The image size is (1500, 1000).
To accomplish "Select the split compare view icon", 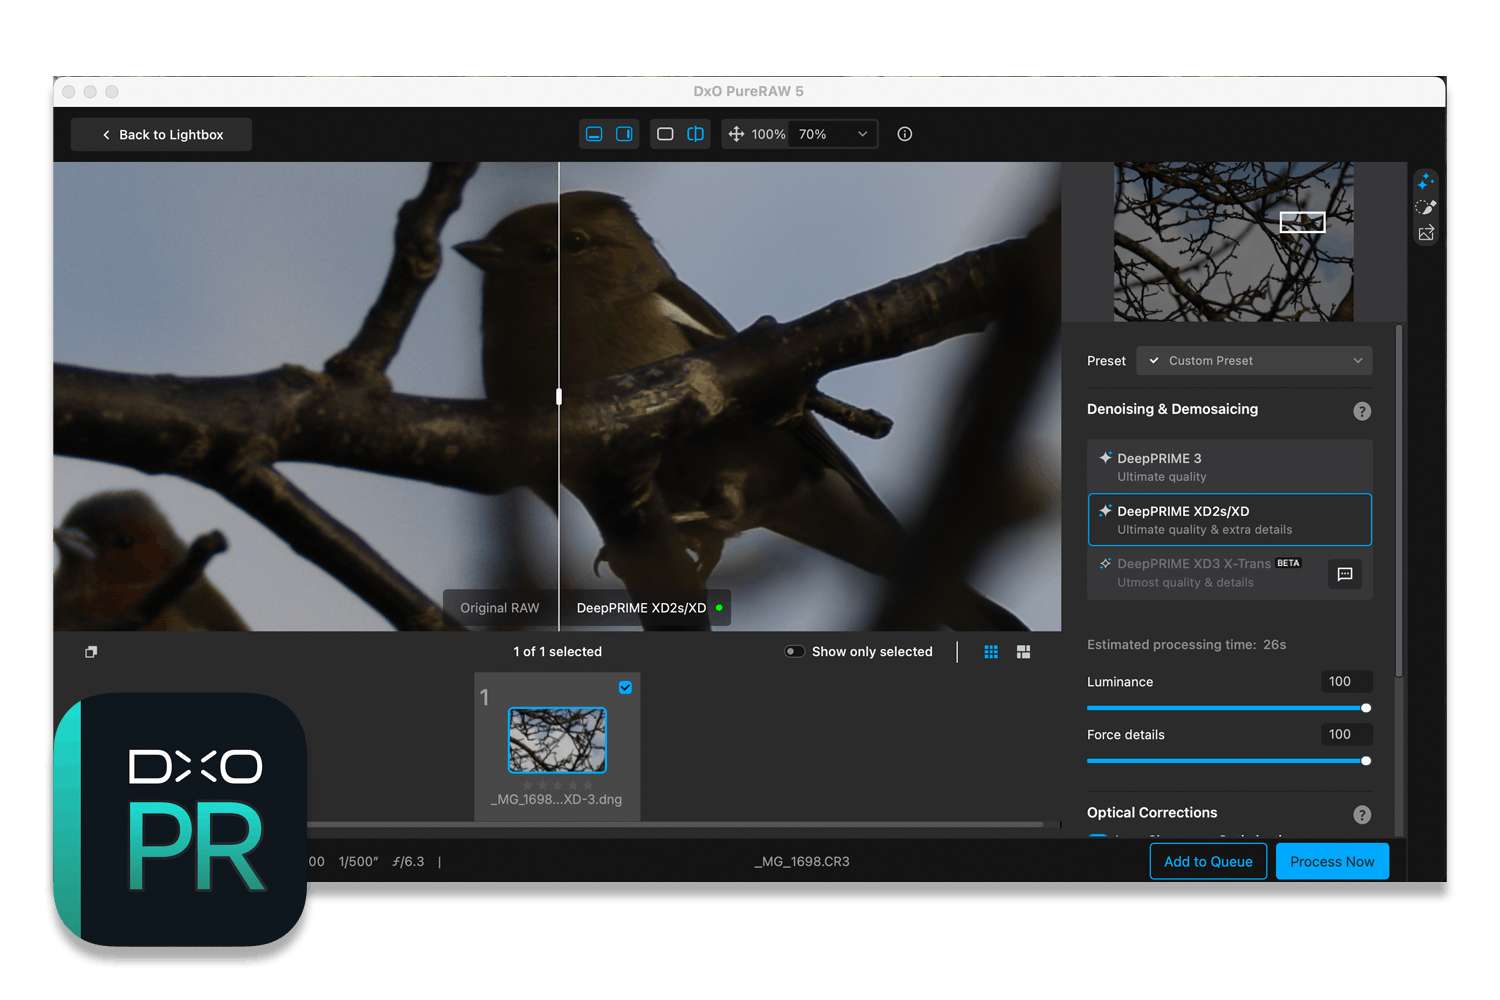I will [695, 134].
